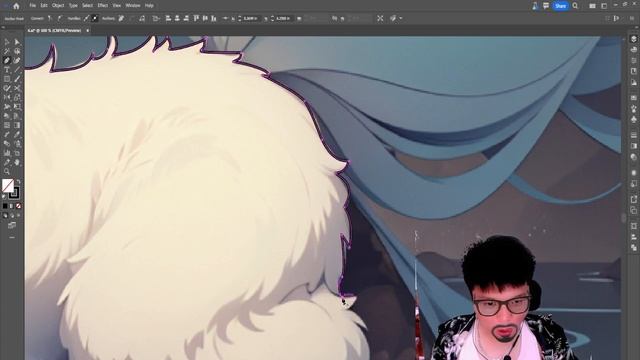
Task: Open the Help menu
Action: coord(149,6)
